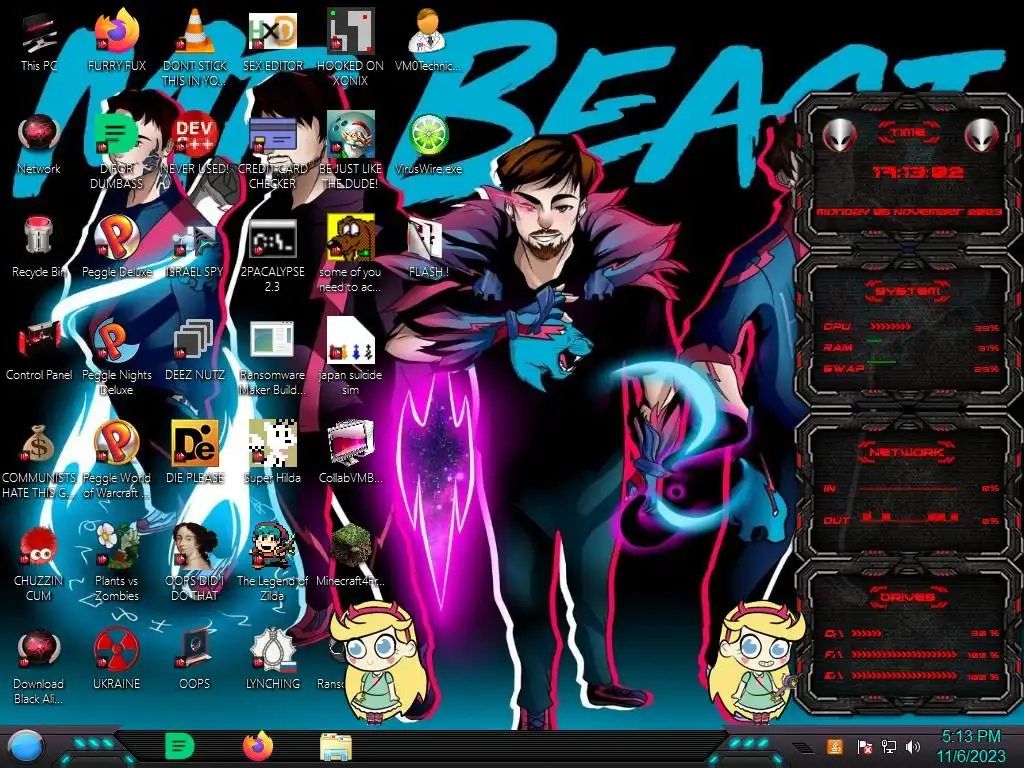Image resolution: width=1024 pixels, height=768 pixels.
Task: Click the FLASH ! desktop icon
Action: click(428, 248)
